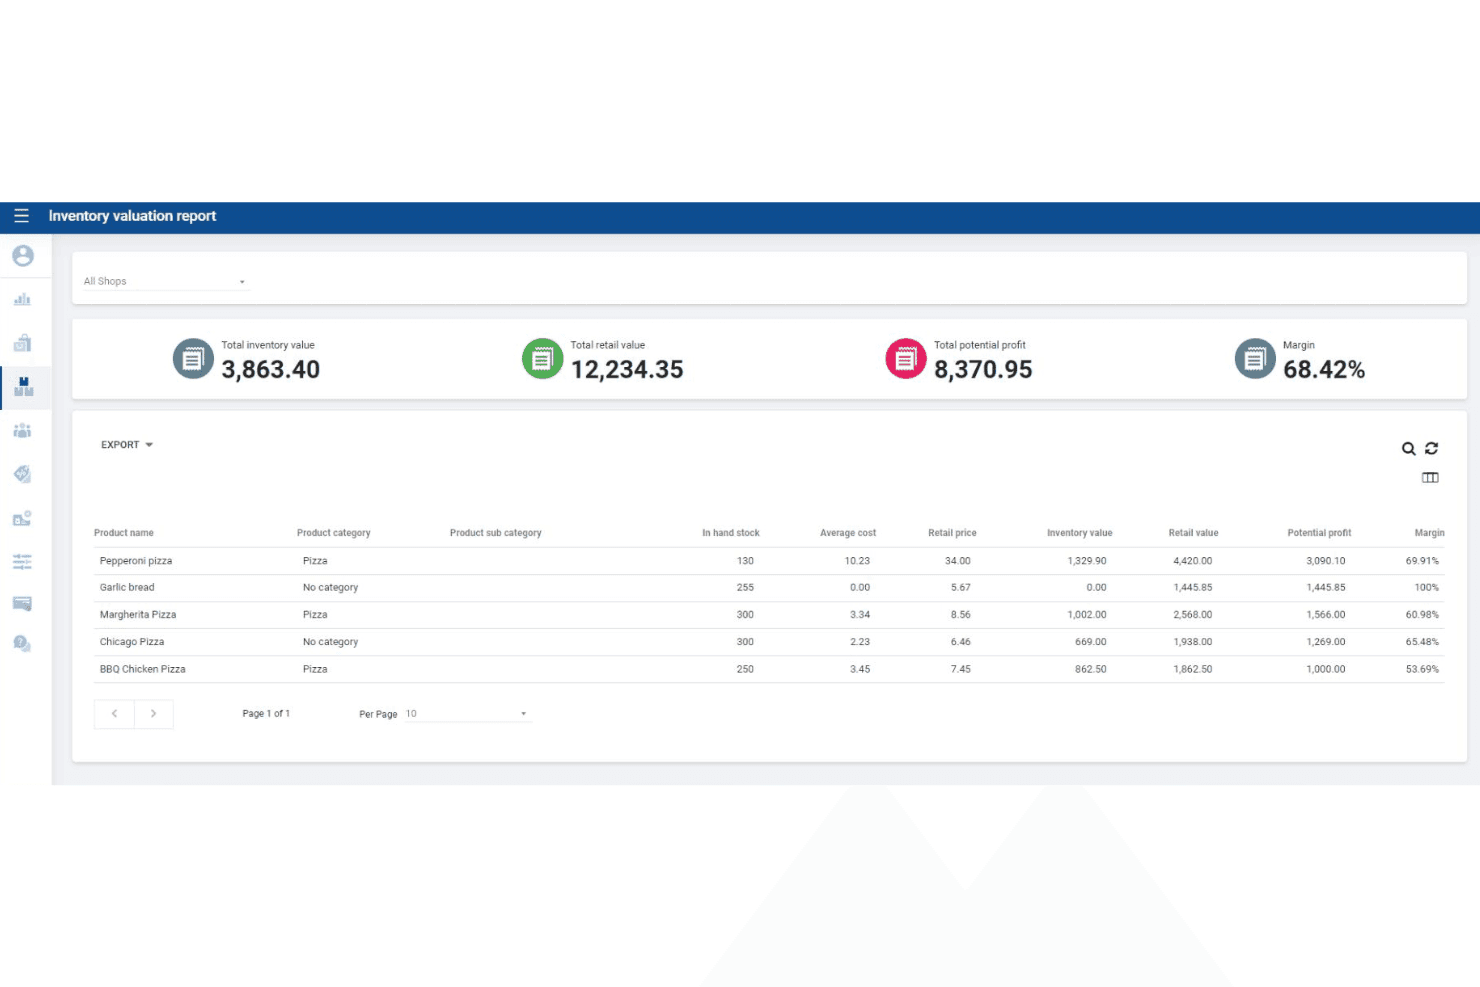The image size is (1480, 987).
Task: Click the 68.42% margin value
Action: point(1324,370)
